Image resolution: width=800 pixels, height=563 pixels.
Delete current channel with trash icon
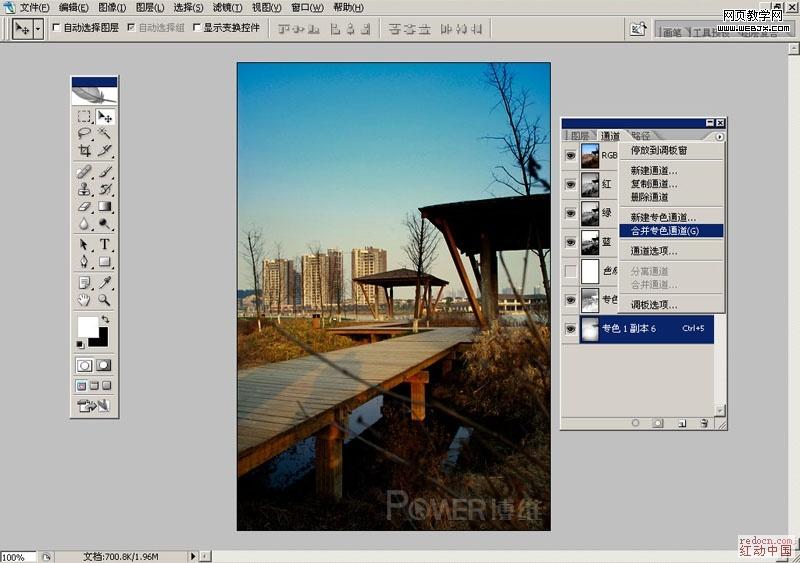pyautogui.click(x=704, y=423)
